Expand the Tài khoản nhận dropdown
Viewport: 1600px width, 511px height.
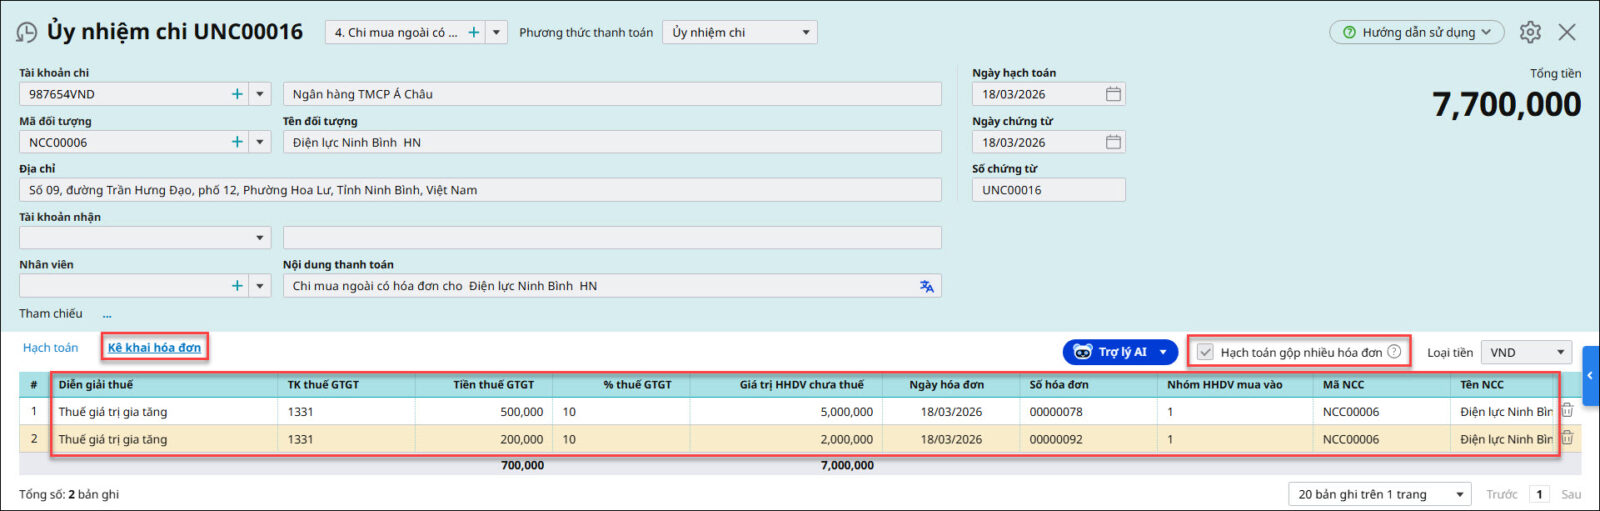pos(259,238)
